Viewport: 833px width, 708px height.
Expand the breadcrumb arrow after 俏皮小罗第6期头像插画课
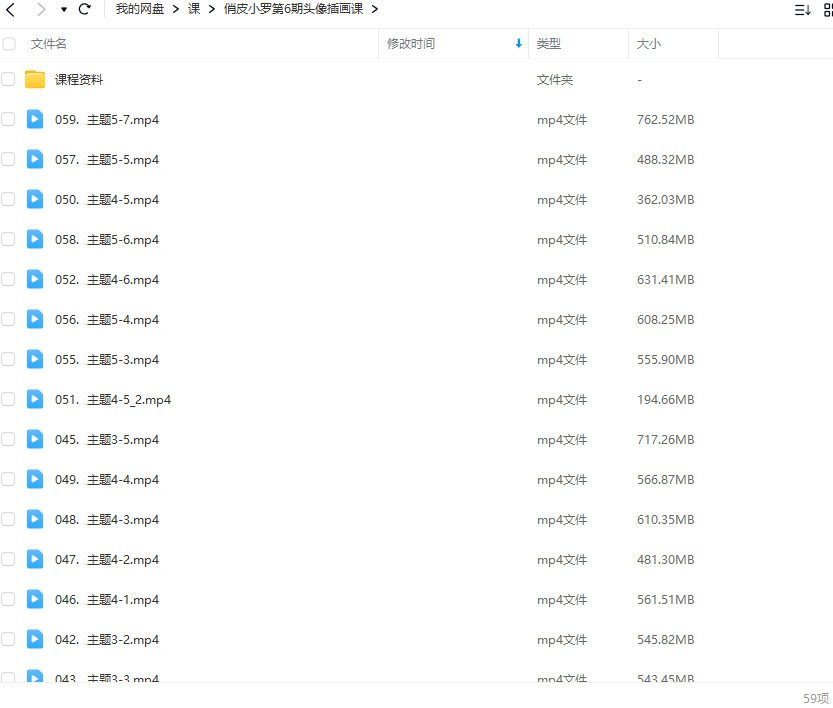coord(375,9)
